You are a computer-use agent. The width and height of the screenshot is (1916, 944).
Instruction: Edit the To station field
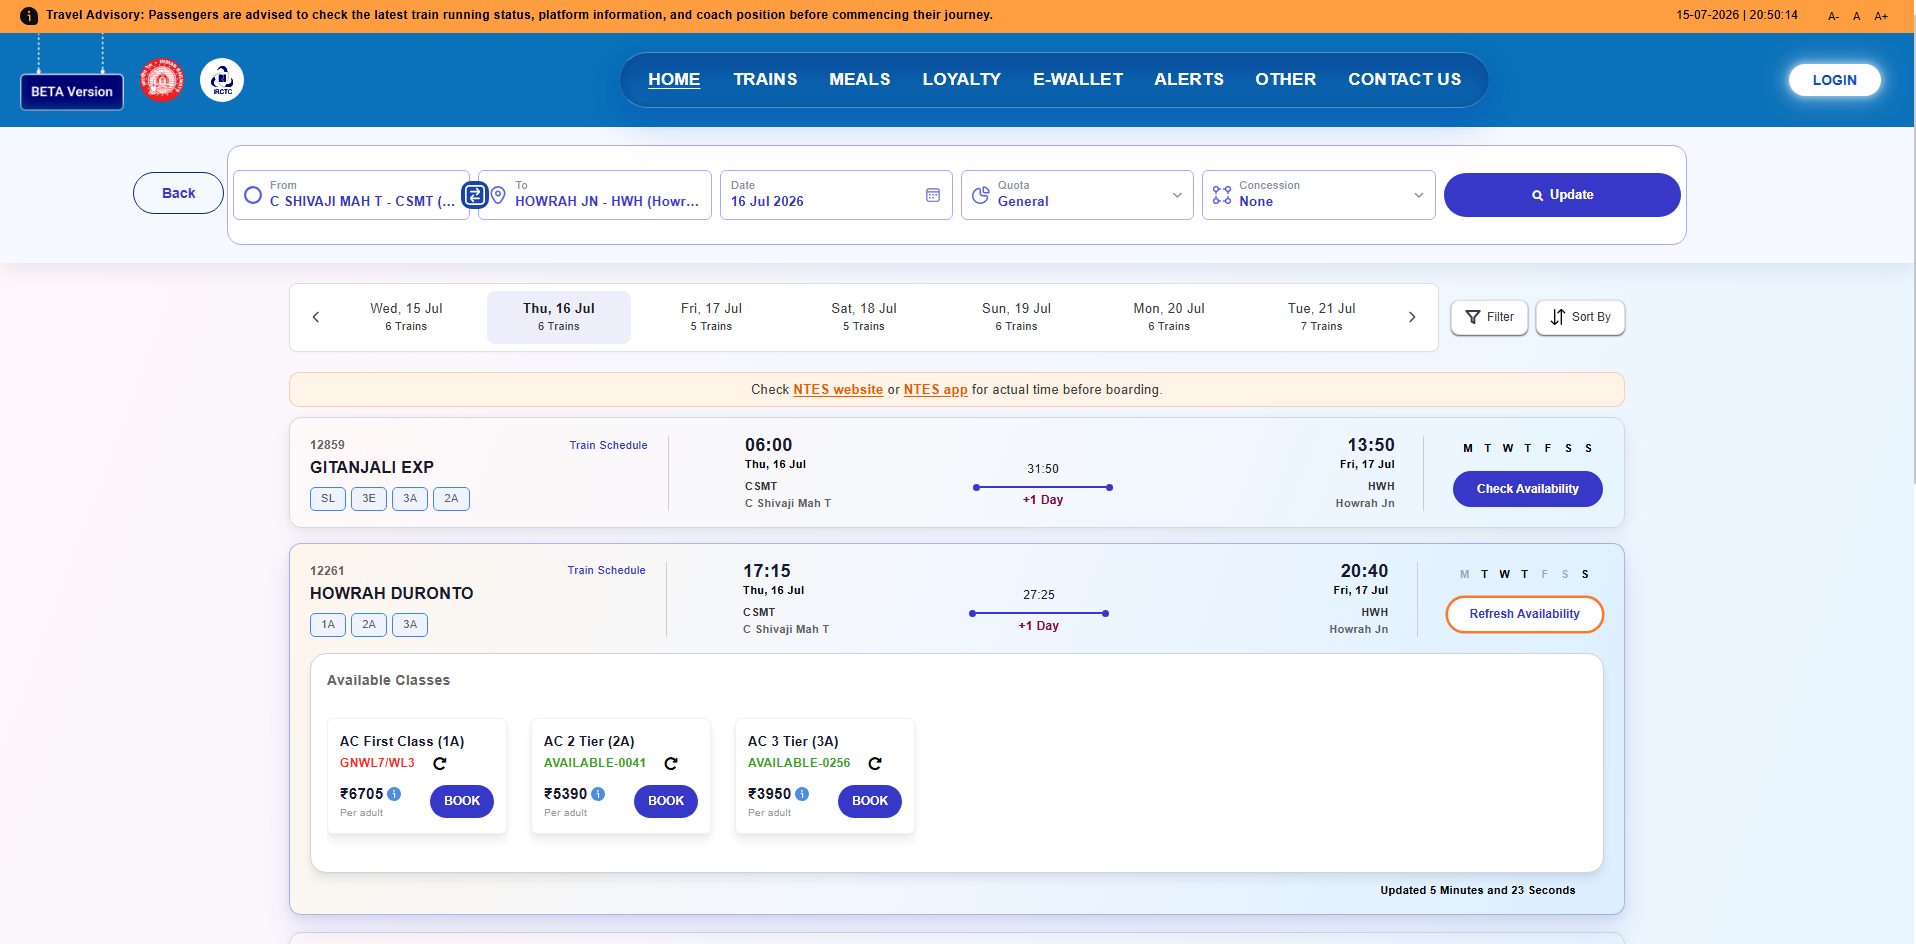coord(595,195)
